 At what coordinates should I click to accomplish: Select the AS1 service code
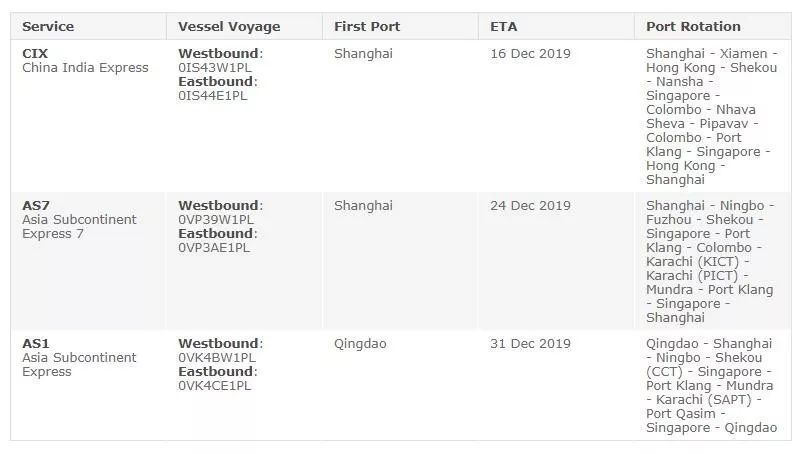click(x=35, y=343)
